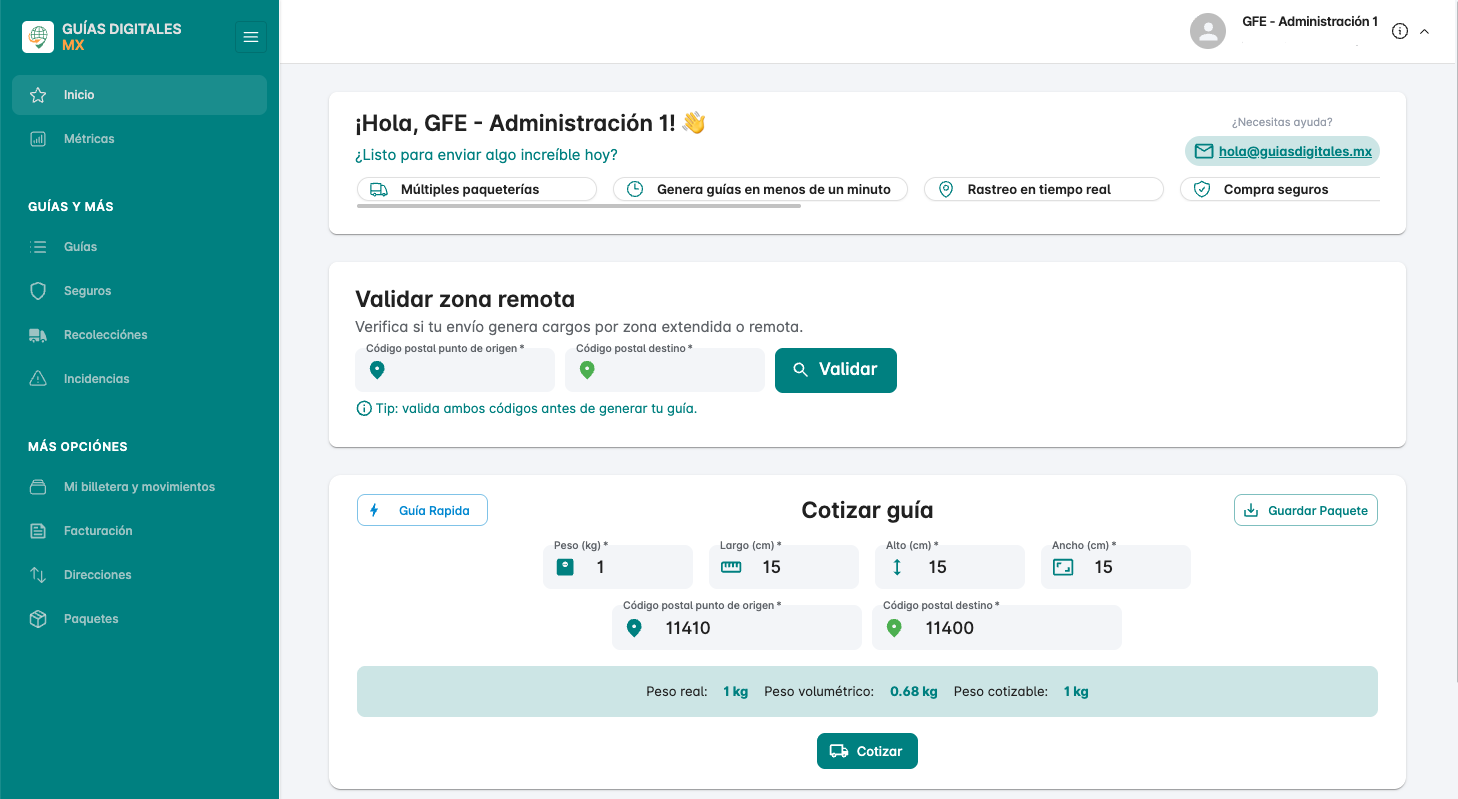Screen dimensions: 1458x799
Task: Click the box icon beside Paquetes
Action: tap(38, 619)
